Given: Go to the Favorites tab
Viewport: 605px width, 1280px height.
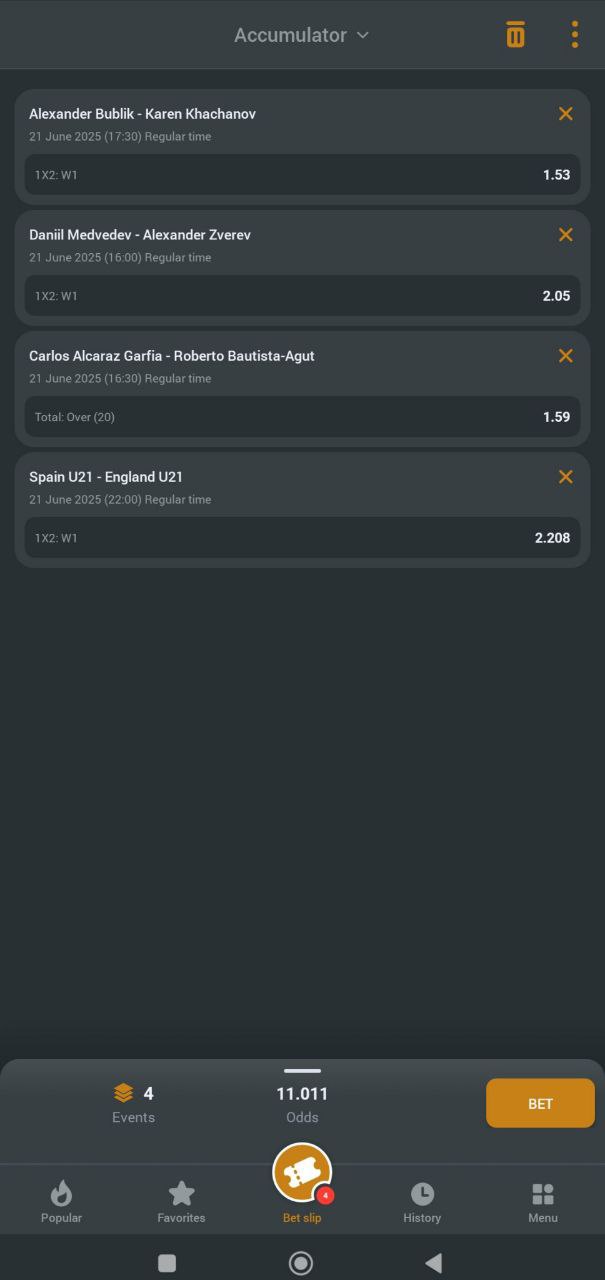Looking at the screenshot, I should (181, 1201).
